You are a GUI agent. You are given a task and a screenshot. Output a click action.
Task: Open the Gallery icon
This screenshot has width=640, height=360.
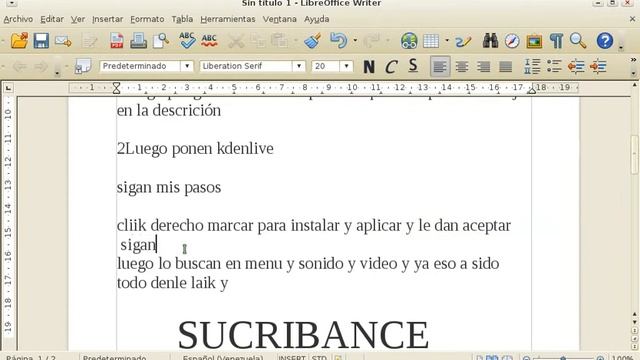pyautogui.click(x=534, y=41)
